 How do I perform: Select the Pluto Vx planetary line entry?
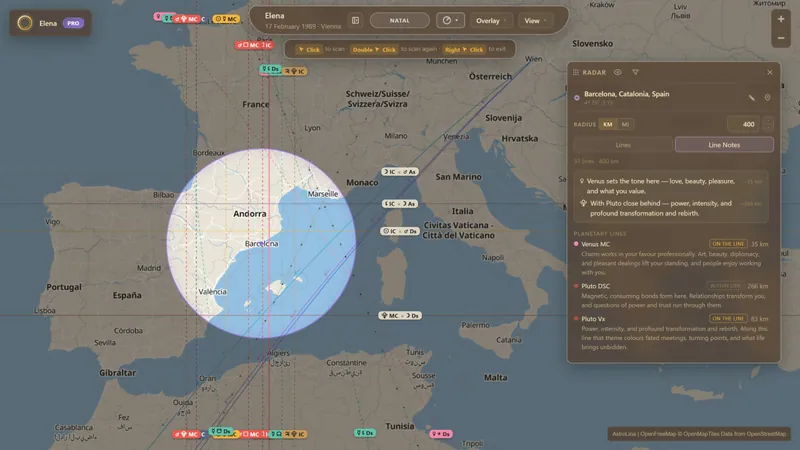click(672, 333)
